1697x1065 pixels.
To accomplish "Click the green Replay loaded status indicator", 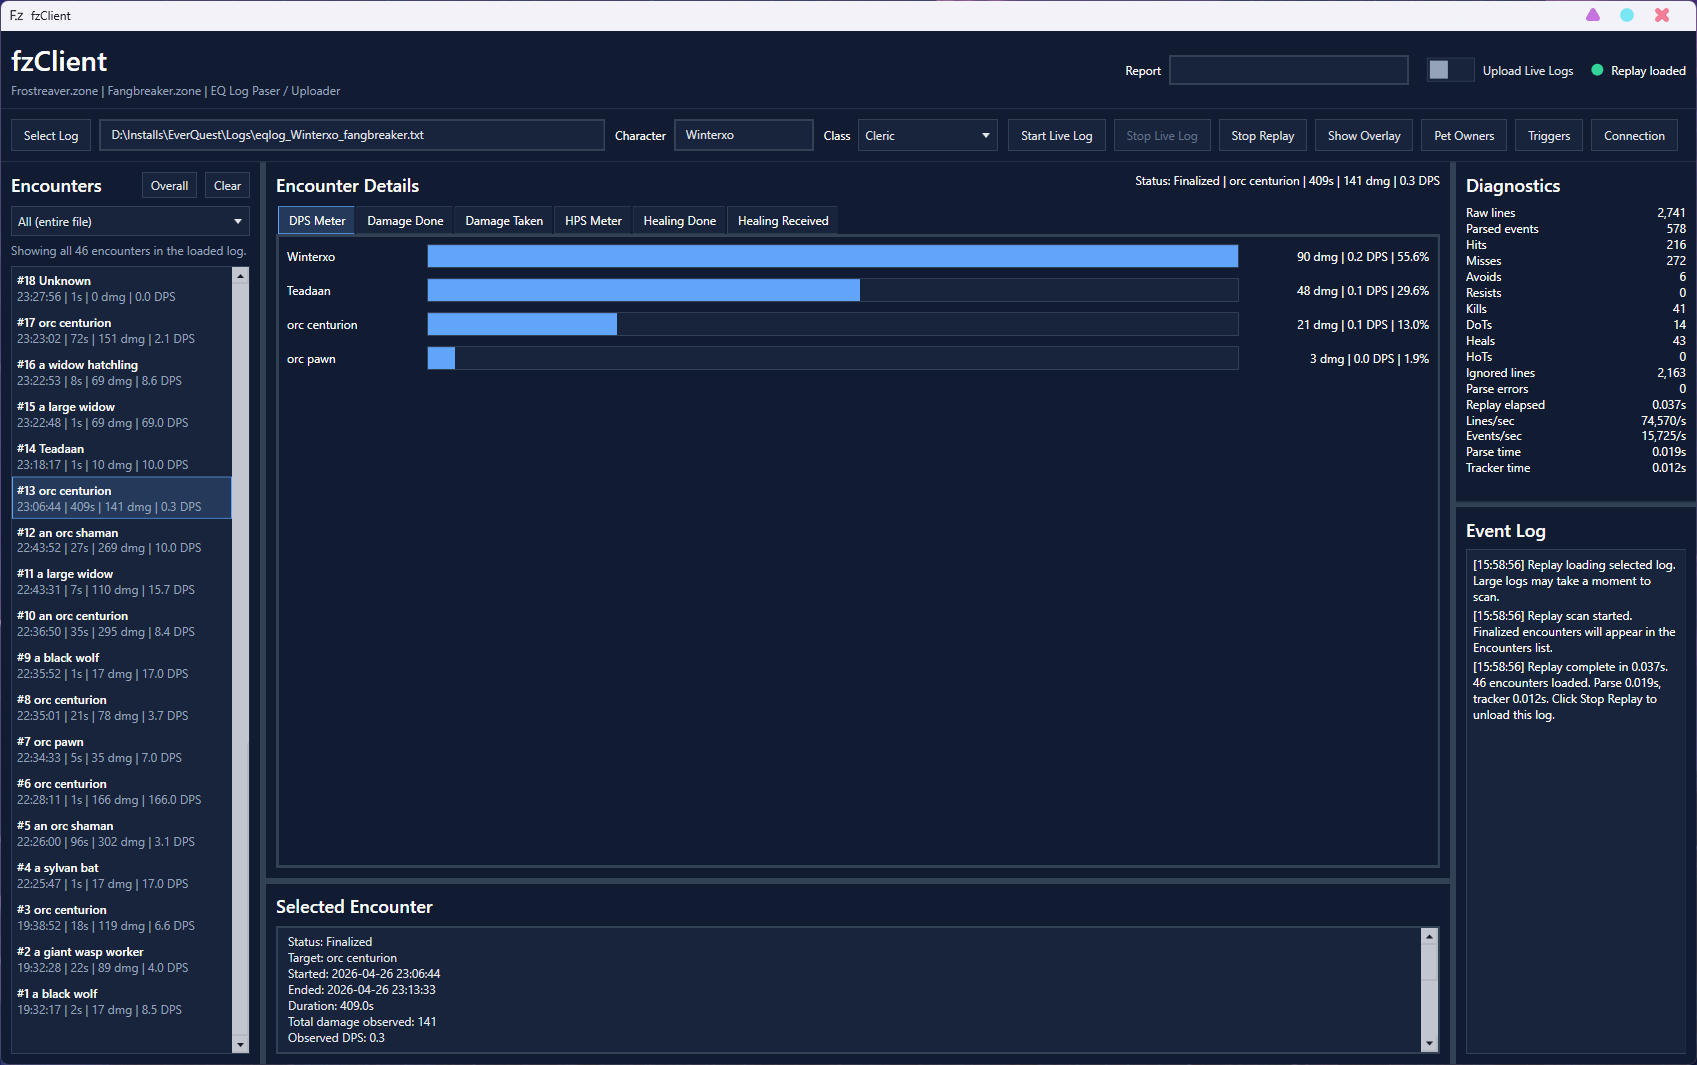I will tap(1597, 70).
